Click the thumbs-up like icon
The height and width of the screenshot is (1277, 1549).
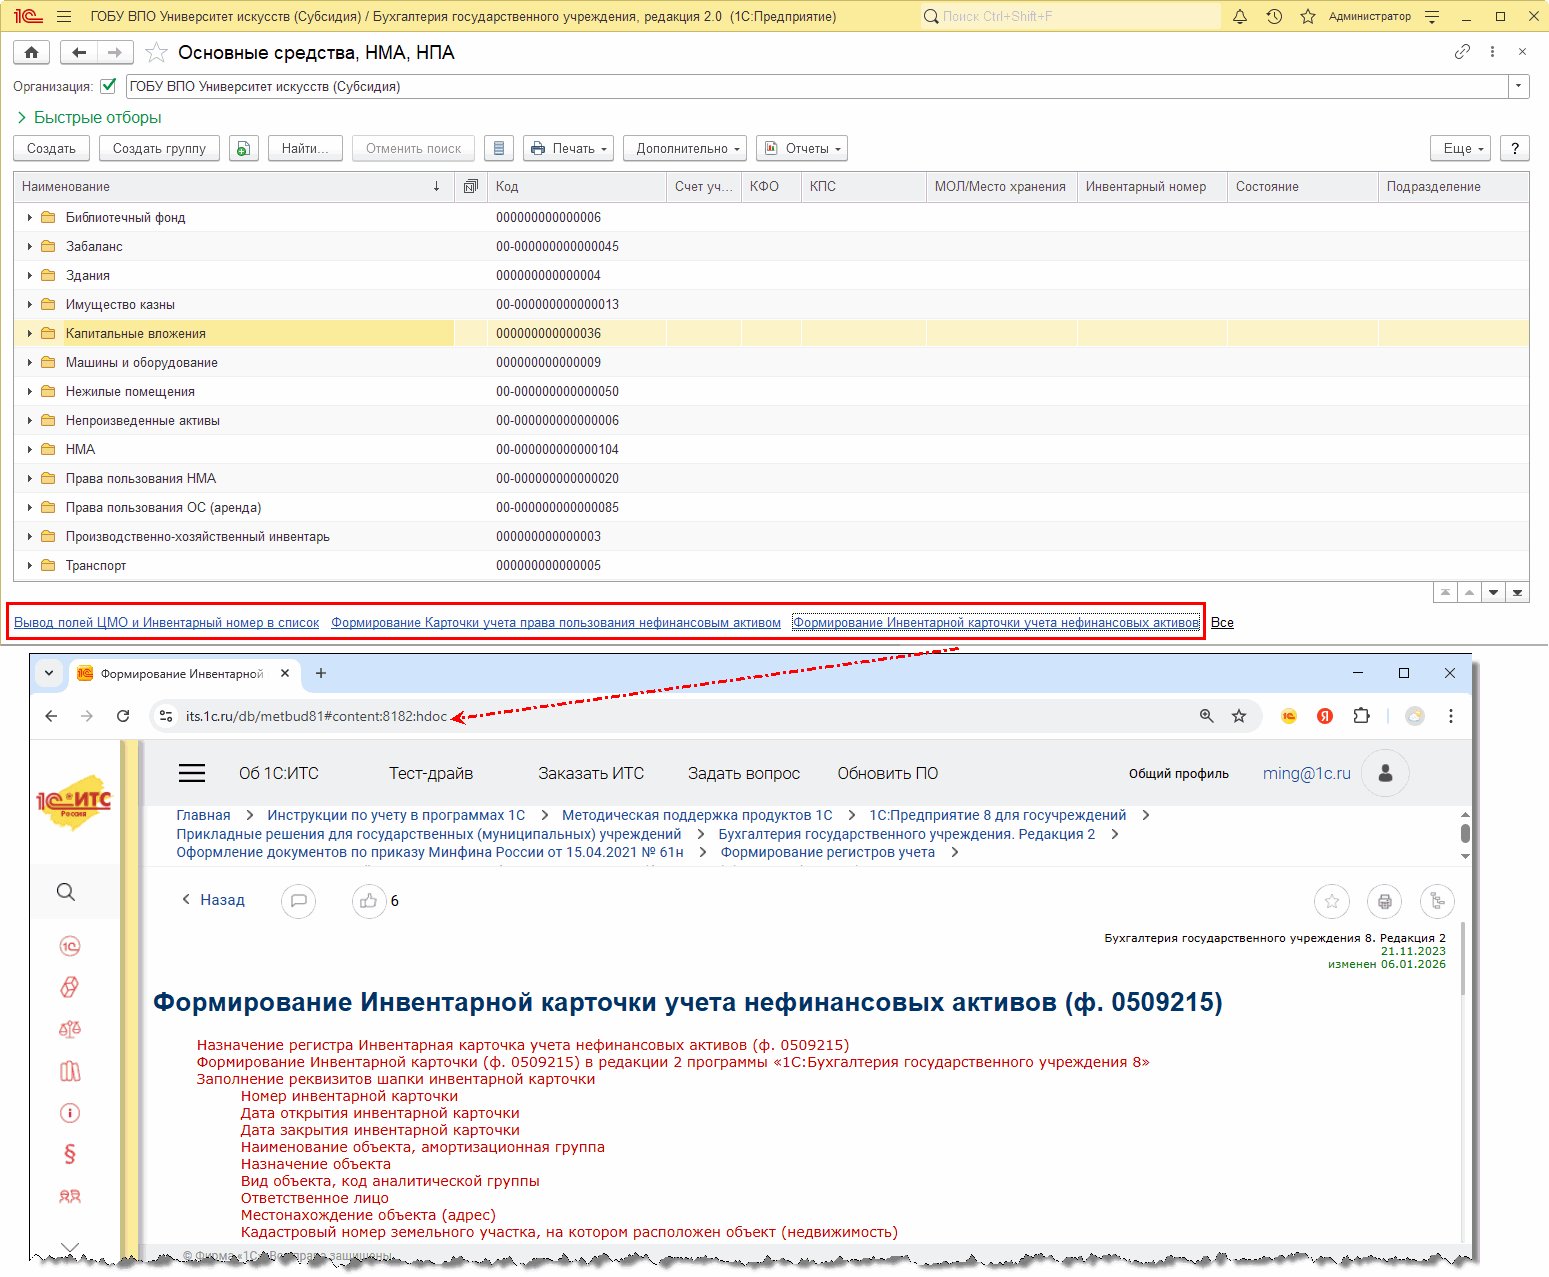click(x=368, y=901)
